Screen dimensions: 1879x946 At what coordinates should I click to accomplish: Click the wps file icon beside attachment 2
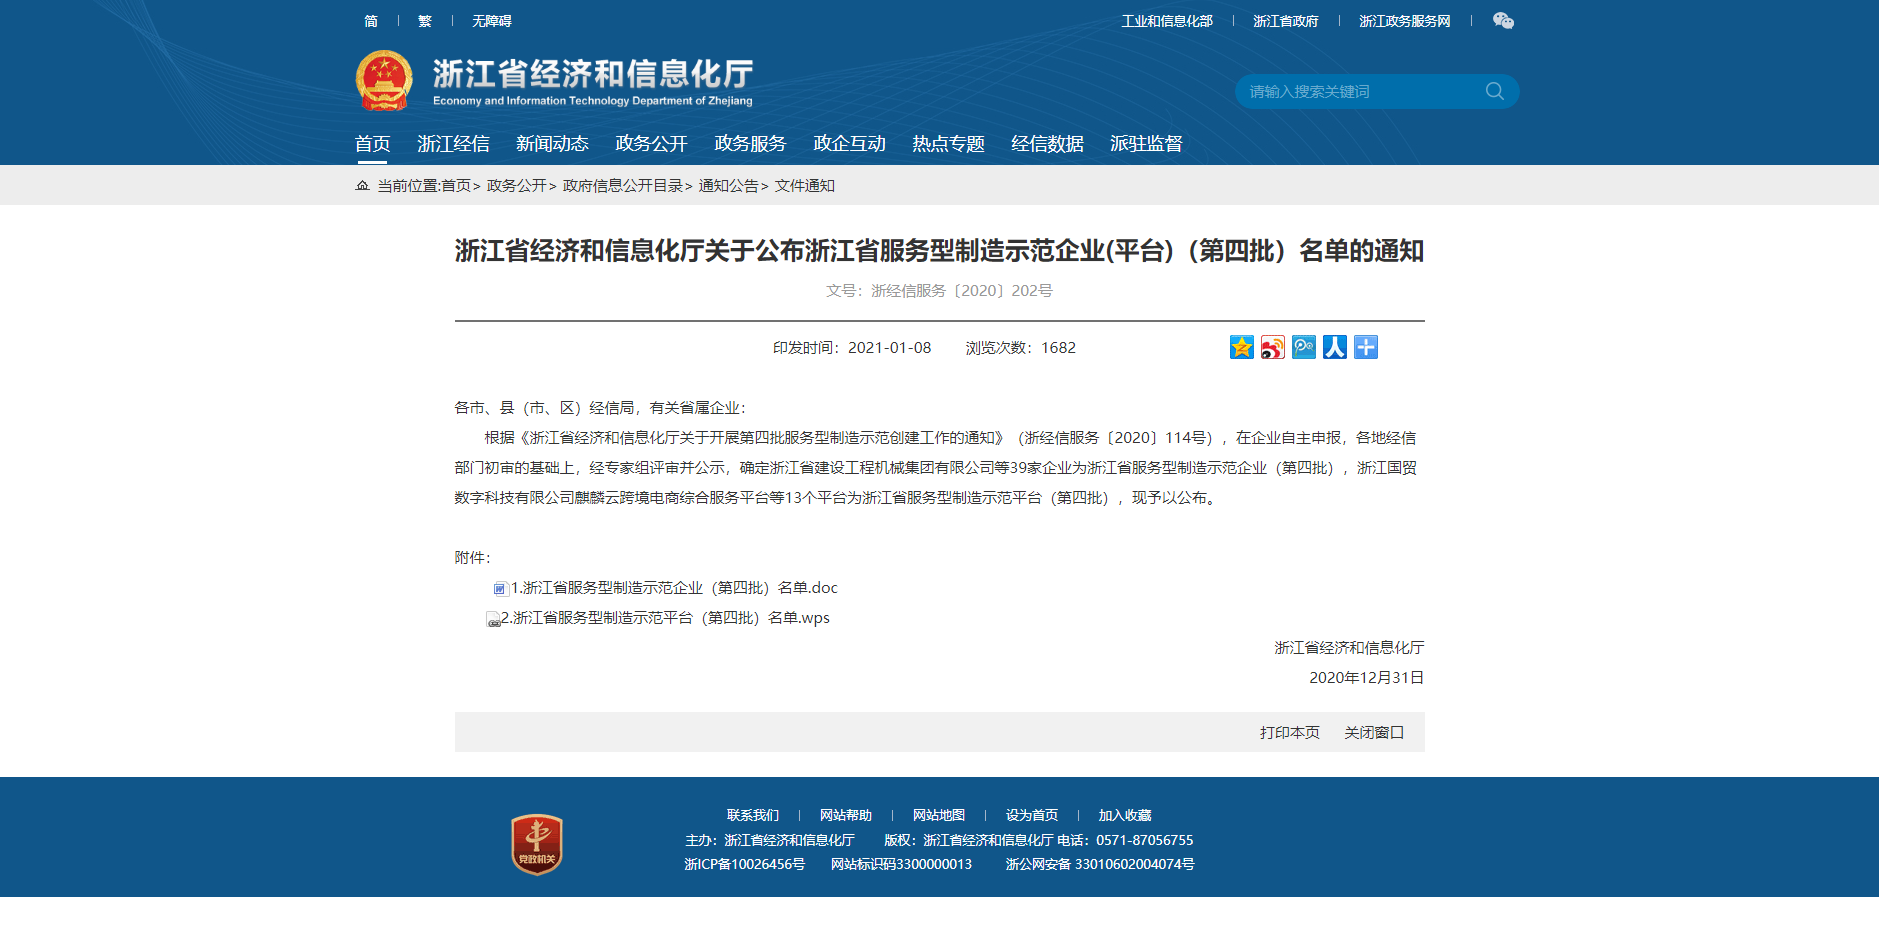[492, 619]
